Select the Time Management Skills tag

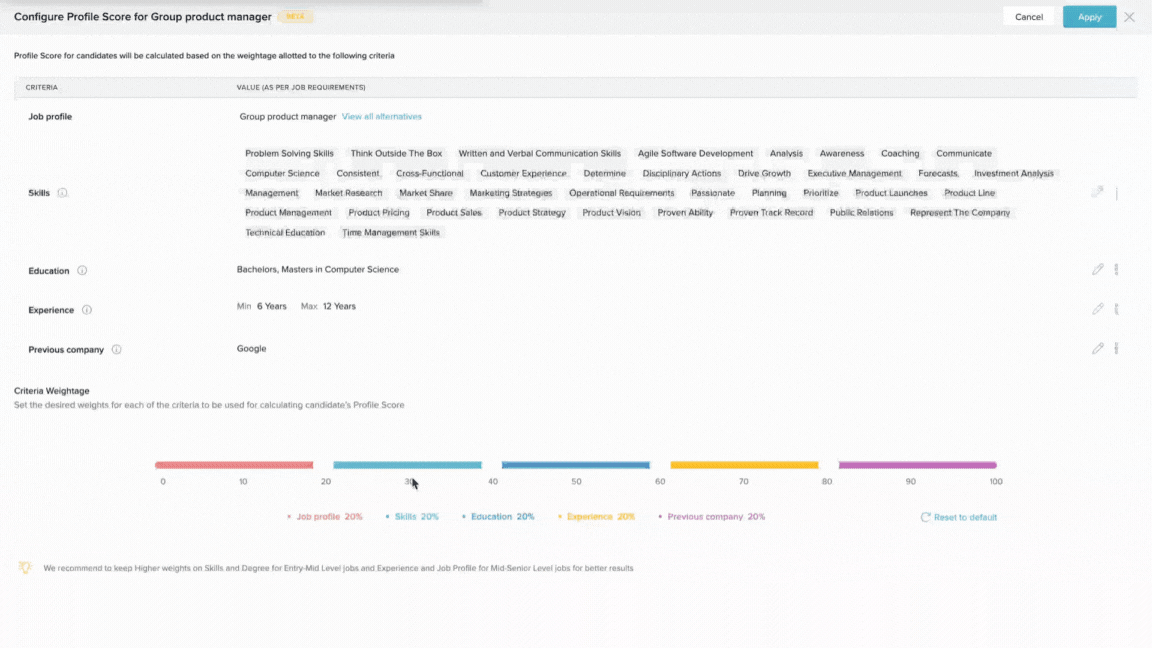coord(390,232)
